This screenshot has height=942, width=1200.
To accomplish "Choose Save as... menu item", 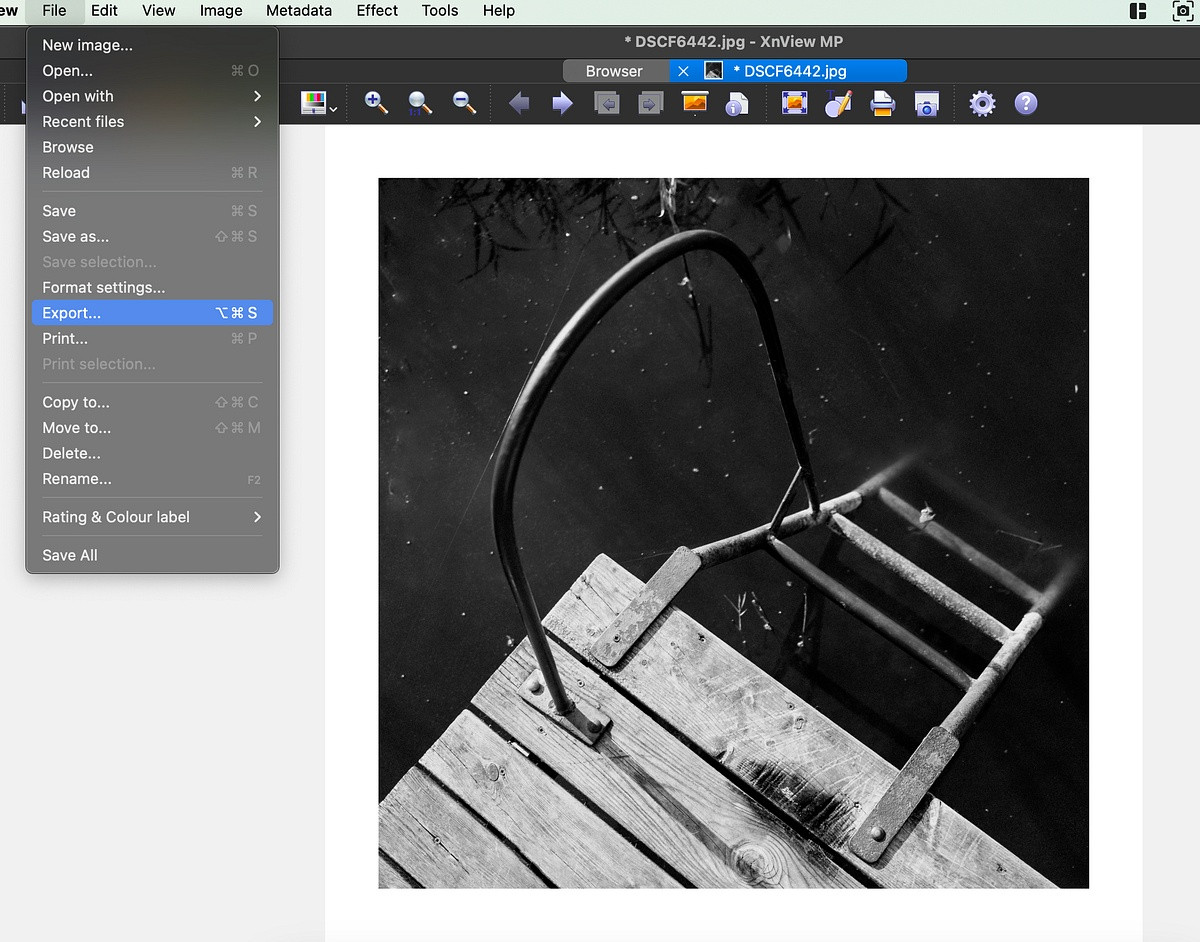I will point(152,236).
